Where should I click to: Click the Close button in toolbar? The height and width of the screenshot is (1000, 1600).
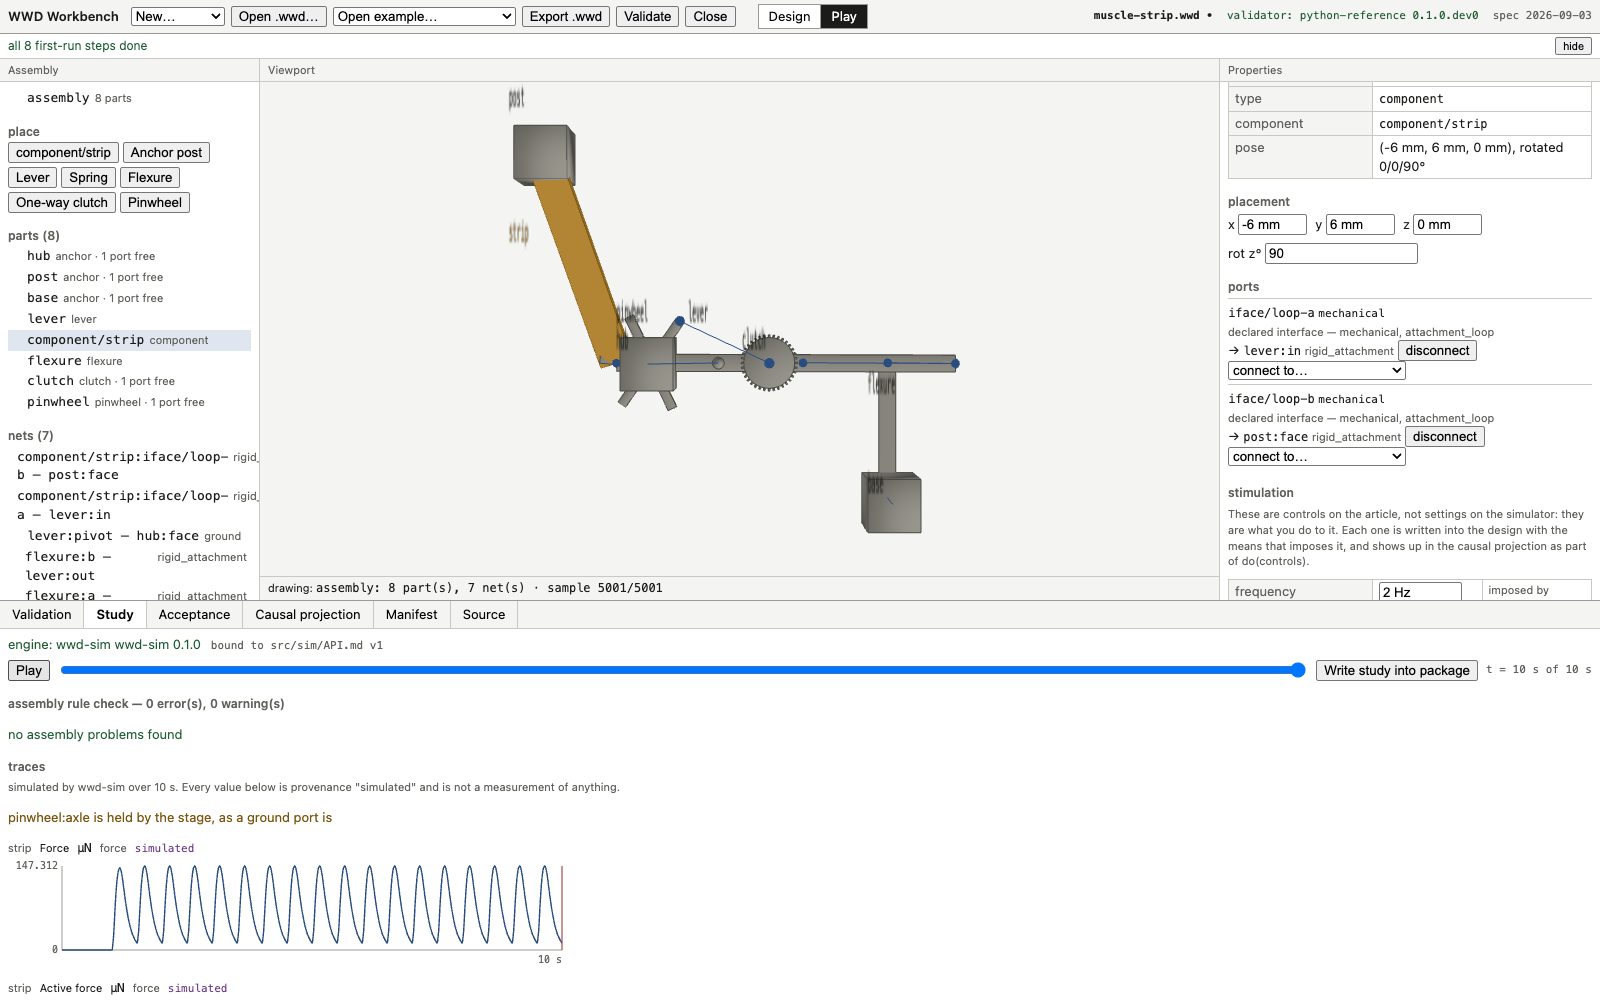(x=710, y=16)
